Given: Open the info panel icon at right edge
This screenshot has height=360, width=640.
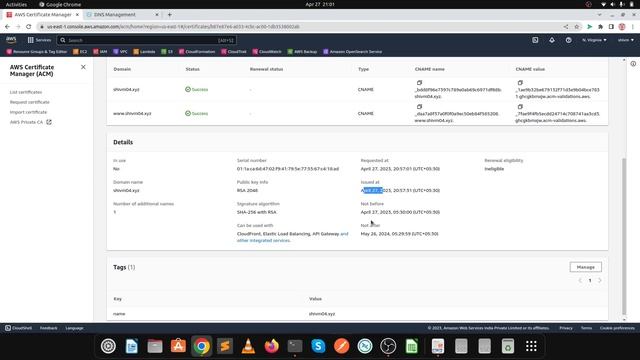Looking at the screenshot, I should point(633,64).
